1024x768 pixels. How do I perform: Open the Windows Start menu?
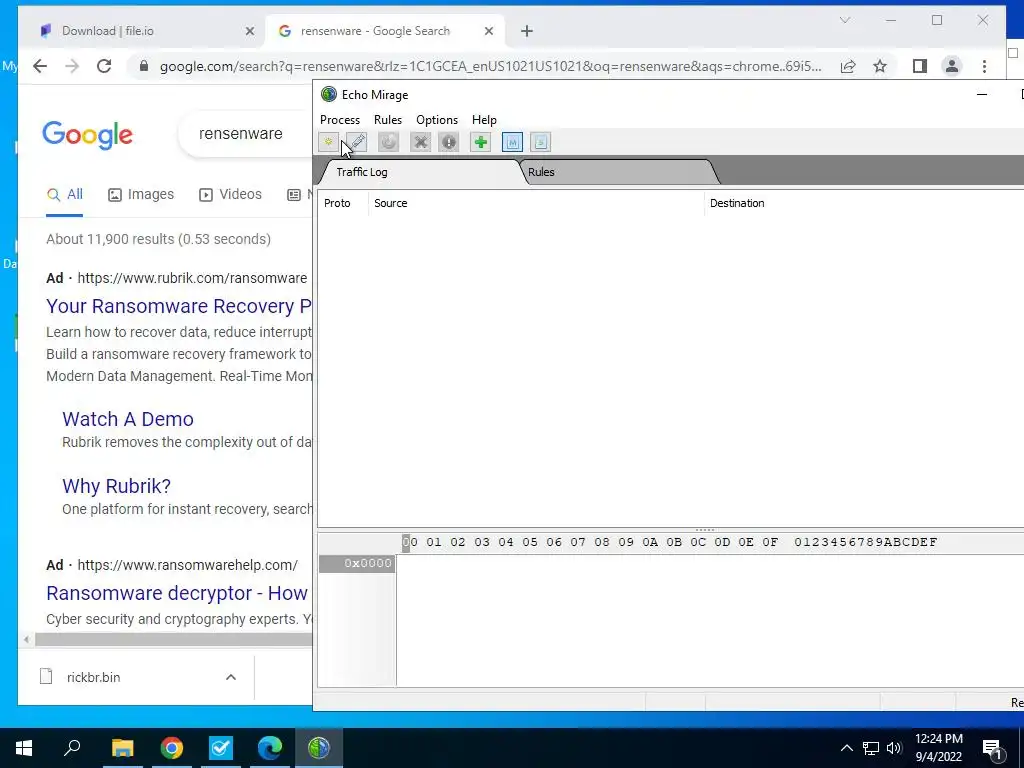[24, 747]
